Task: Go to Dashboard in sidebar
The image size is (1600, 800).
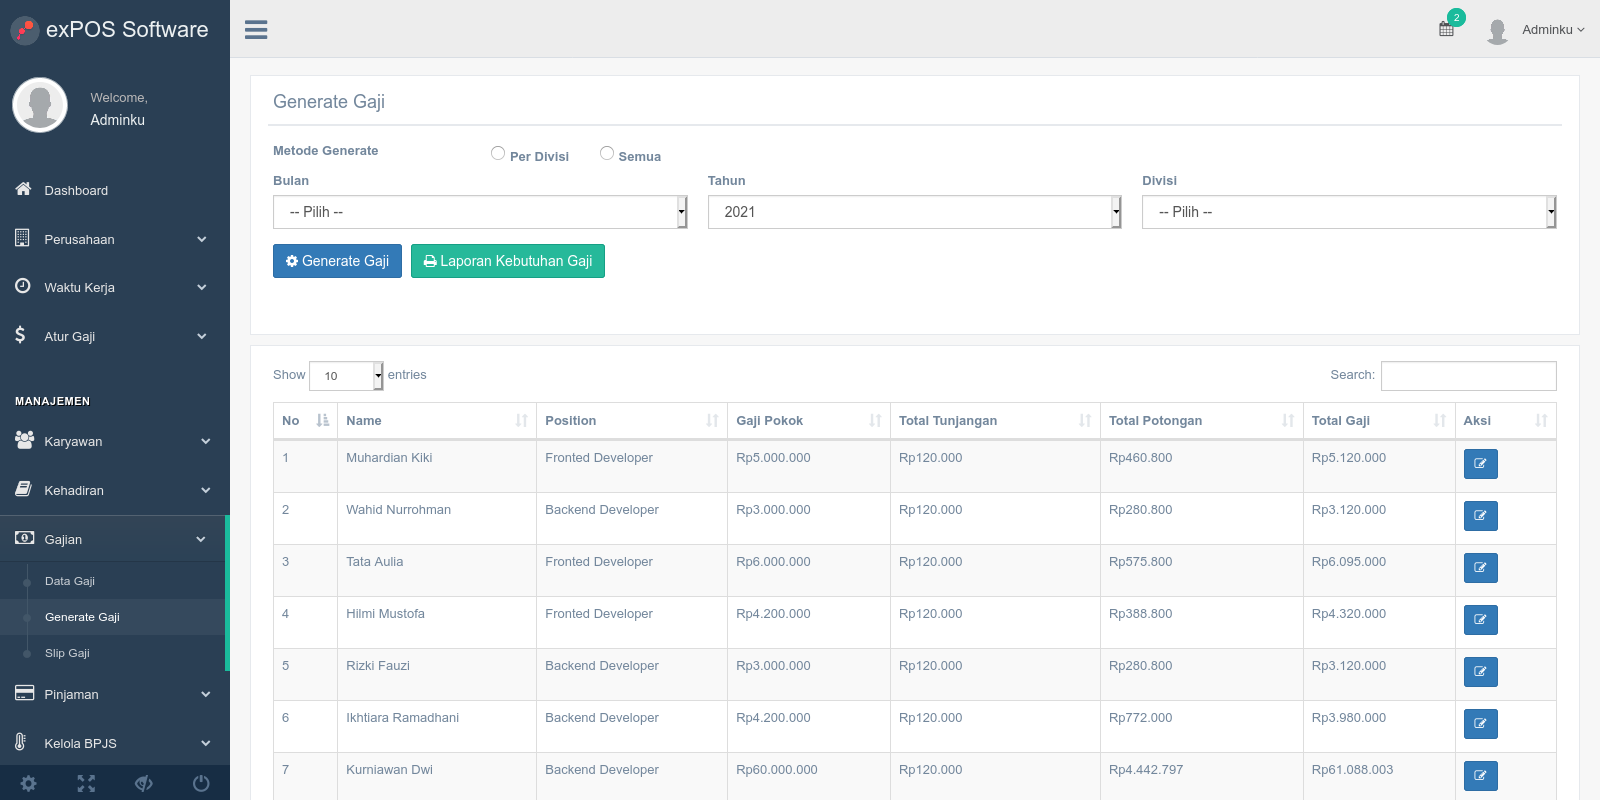Action: (115, 190)
